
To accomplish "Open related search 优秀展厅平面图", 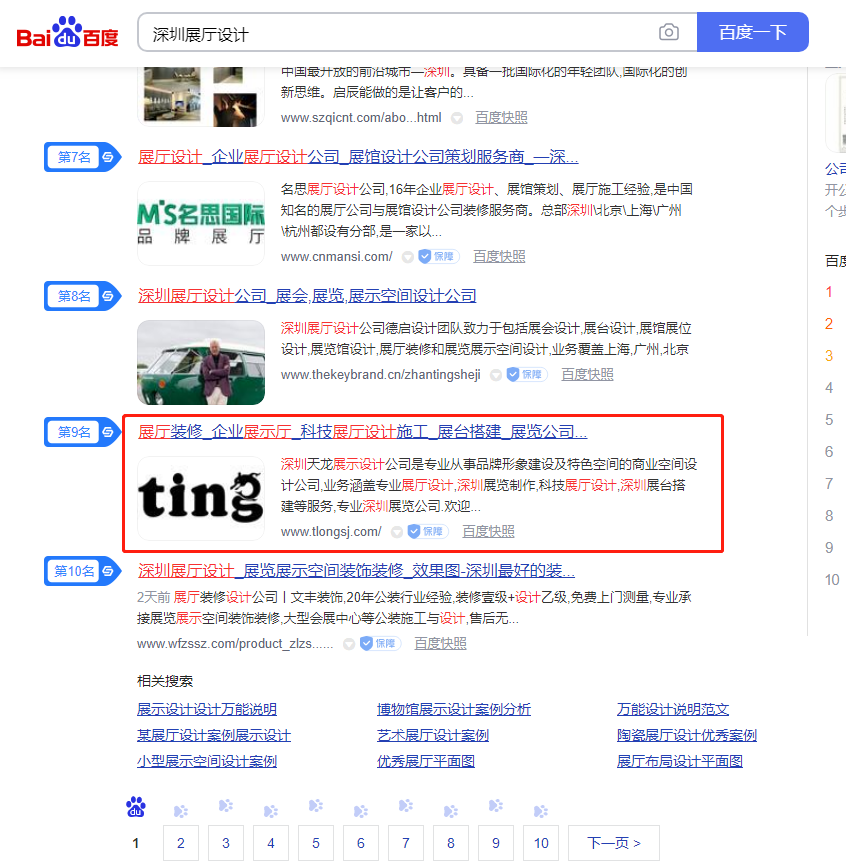I will coord(426,761).
